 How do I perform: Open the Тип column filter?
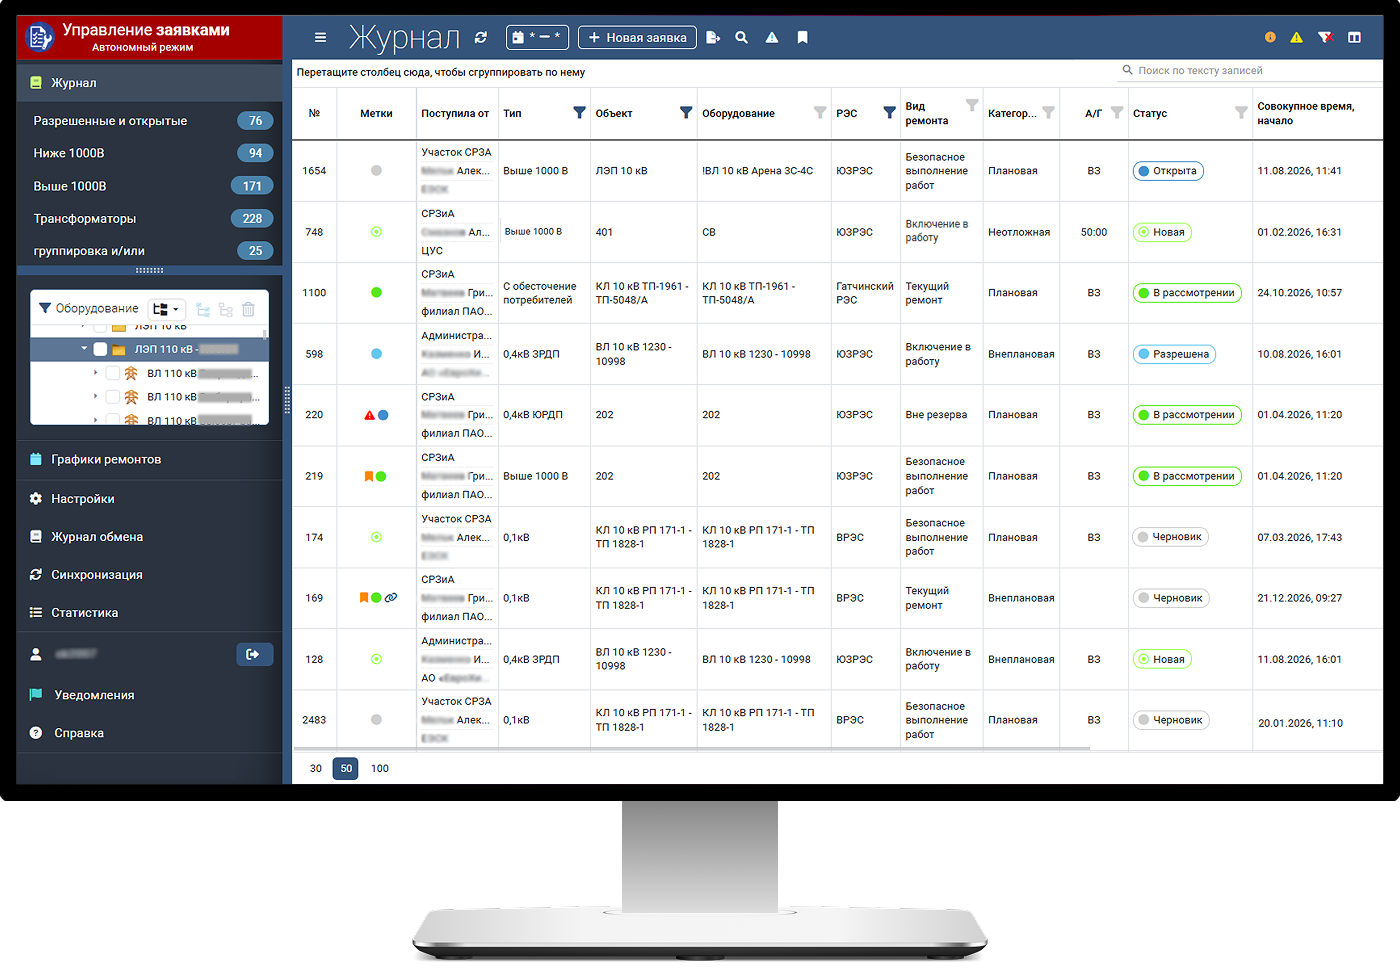(579, 113)
